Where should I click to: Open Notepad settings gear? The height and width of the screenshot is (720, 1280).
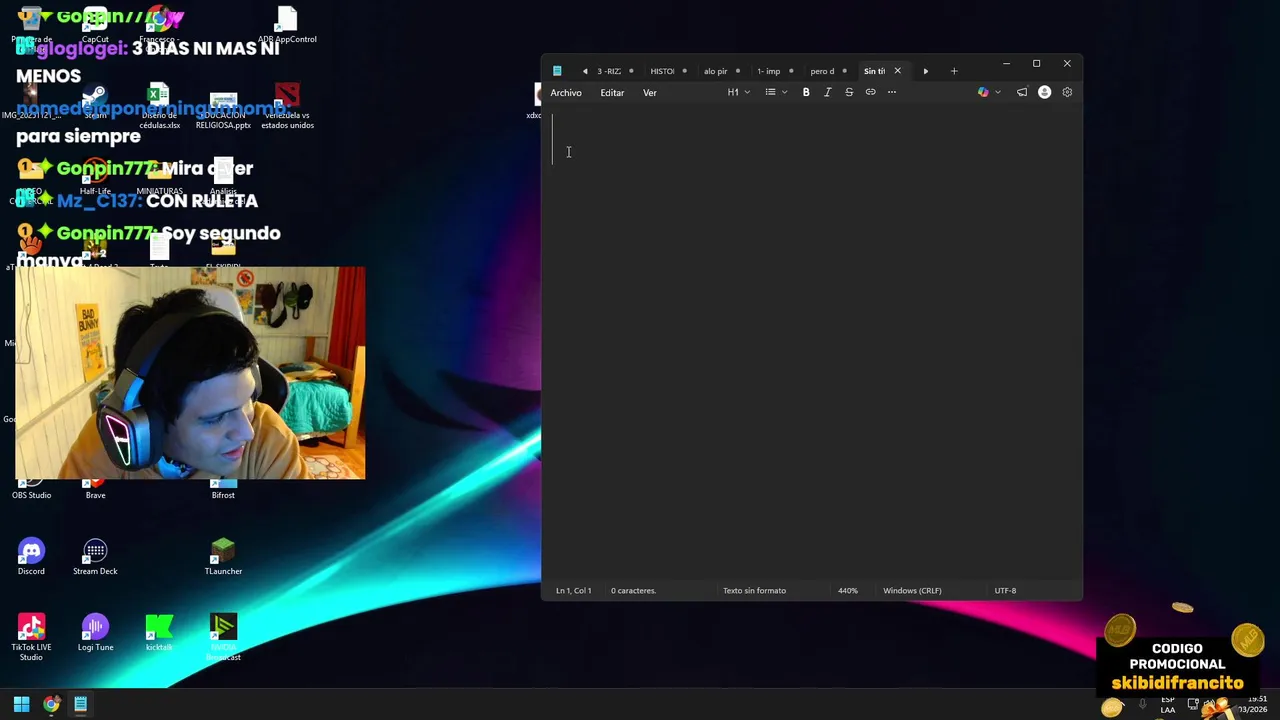pos(1067,92)
